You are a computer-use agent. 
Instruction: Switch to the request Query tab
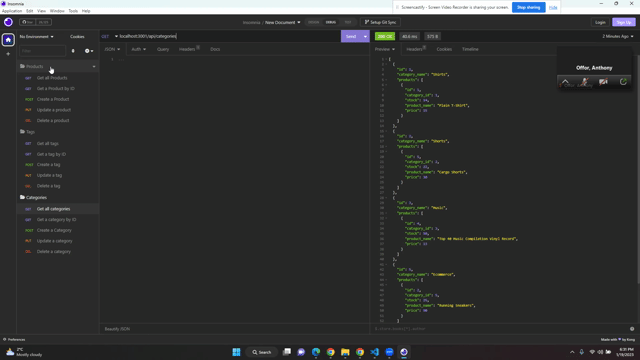click(x=163, y=49)
